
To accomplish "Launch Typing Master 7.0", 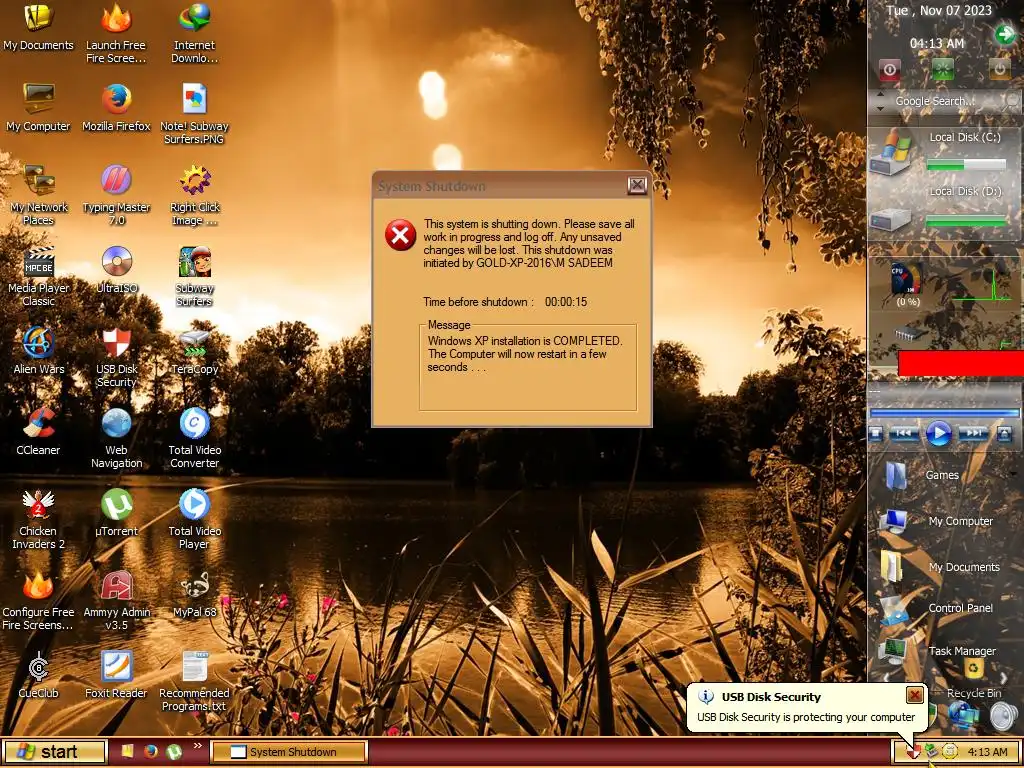I will [x=116, y=195].
